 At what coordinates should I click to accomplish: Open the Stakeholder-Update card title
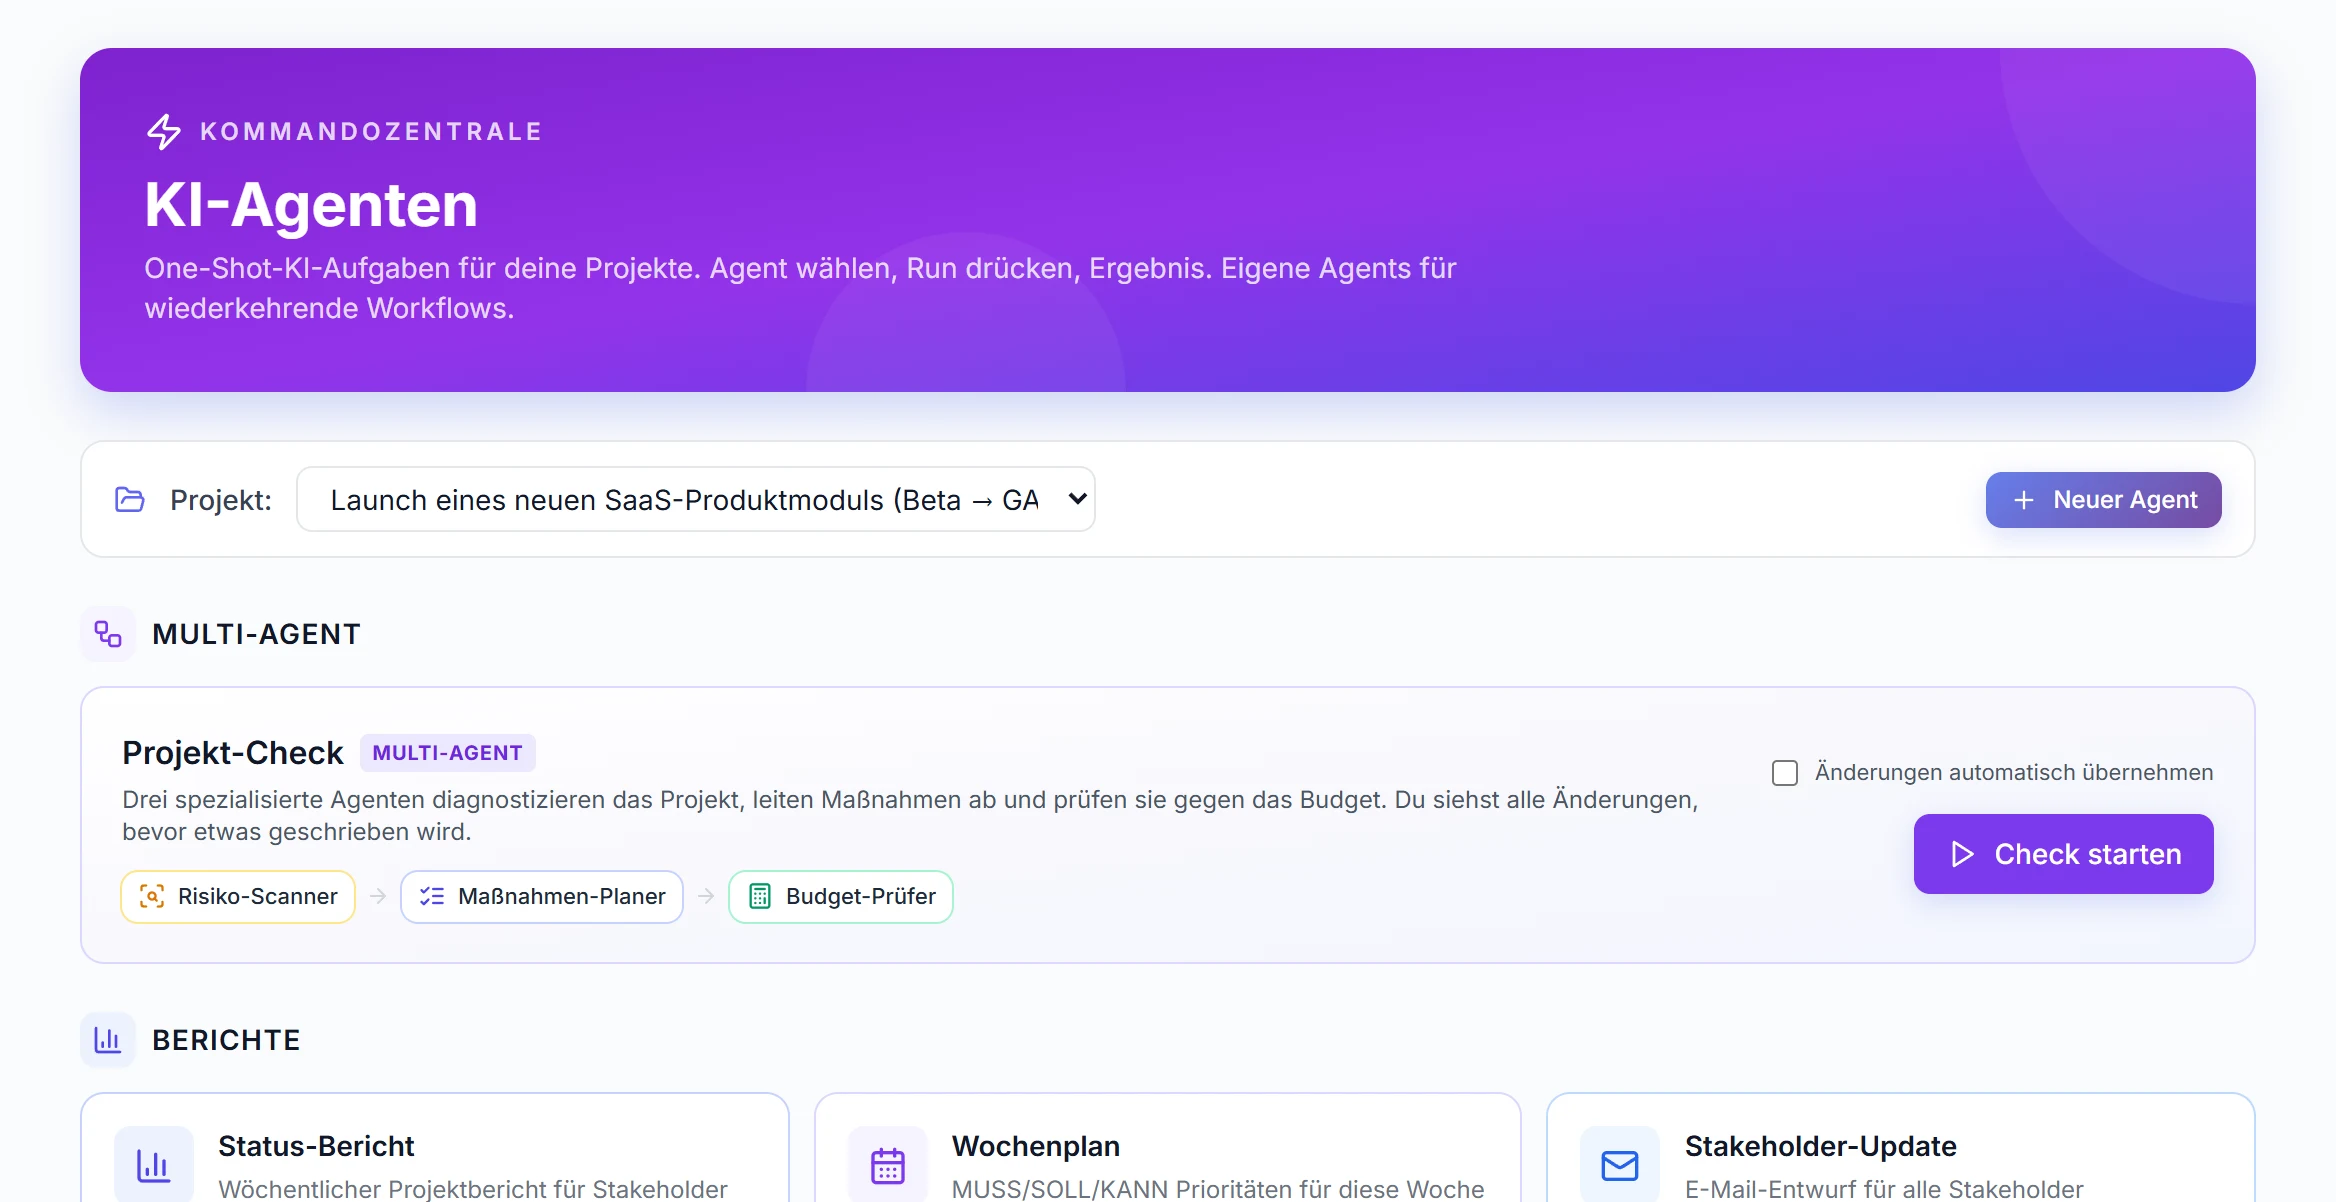click(1821, 1146)
